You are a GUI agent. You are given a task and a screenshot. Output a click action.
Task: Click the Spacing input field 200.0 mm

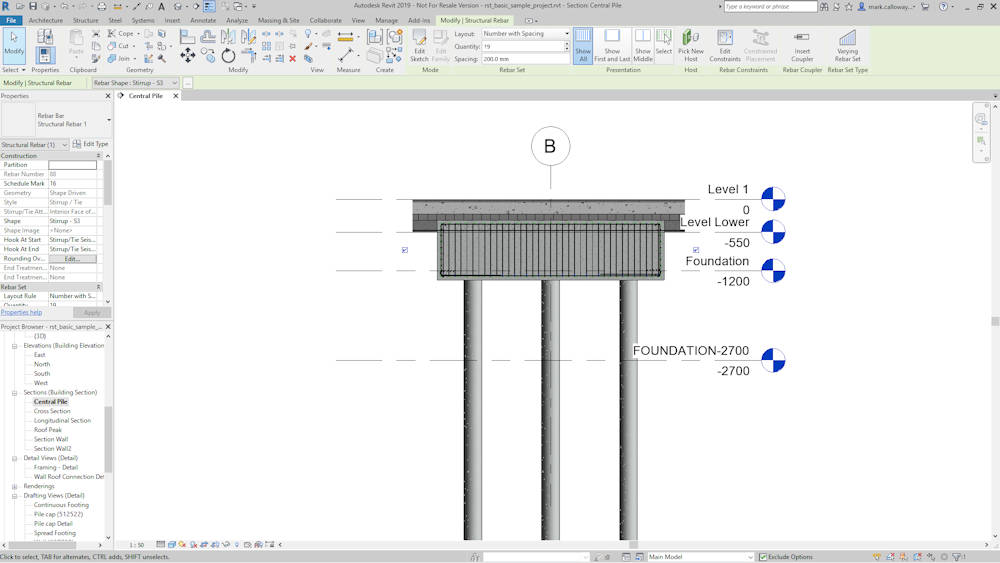[526, 59]
